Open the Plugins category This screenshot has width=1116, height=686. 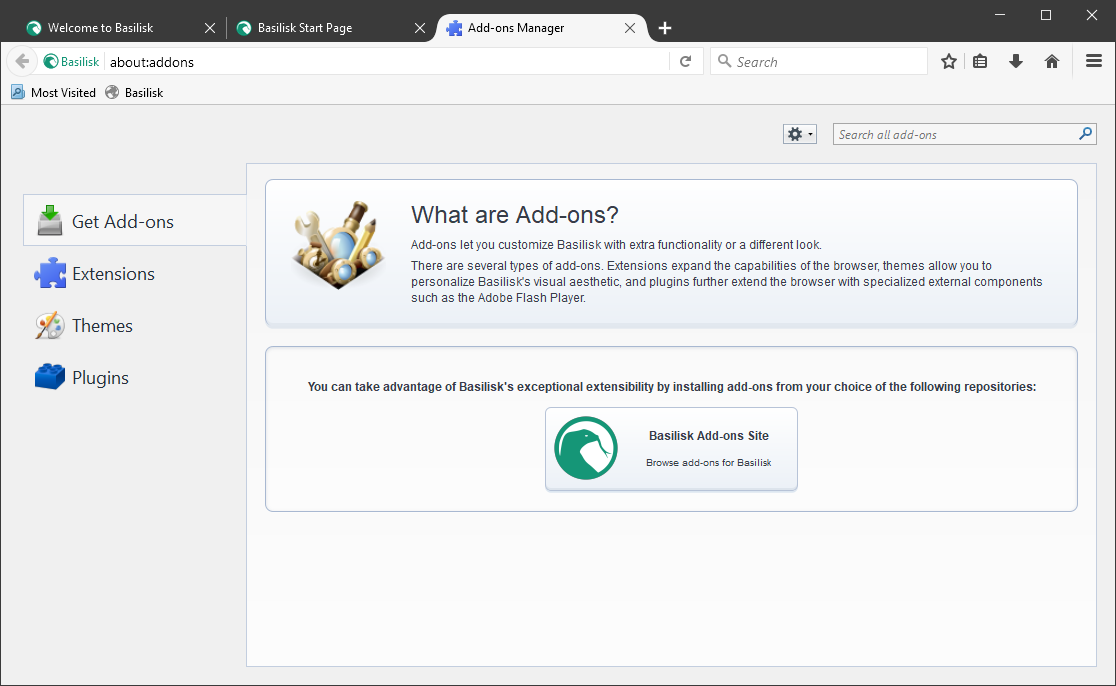point(100,378)
